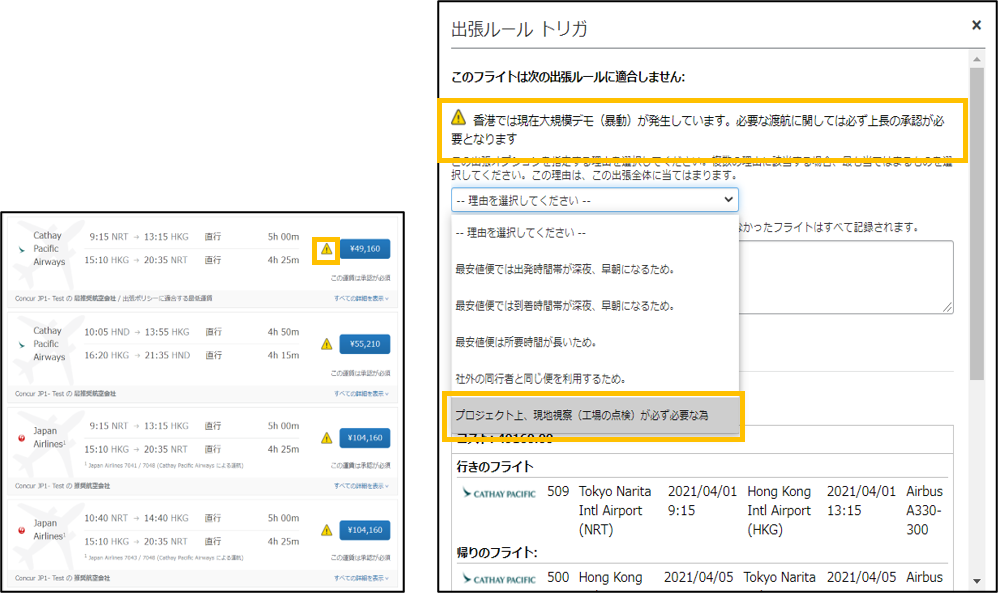Click the warning icon on the 9:15 Japan Airlines flight
This screenshot has height=593, width=998.
327,438
